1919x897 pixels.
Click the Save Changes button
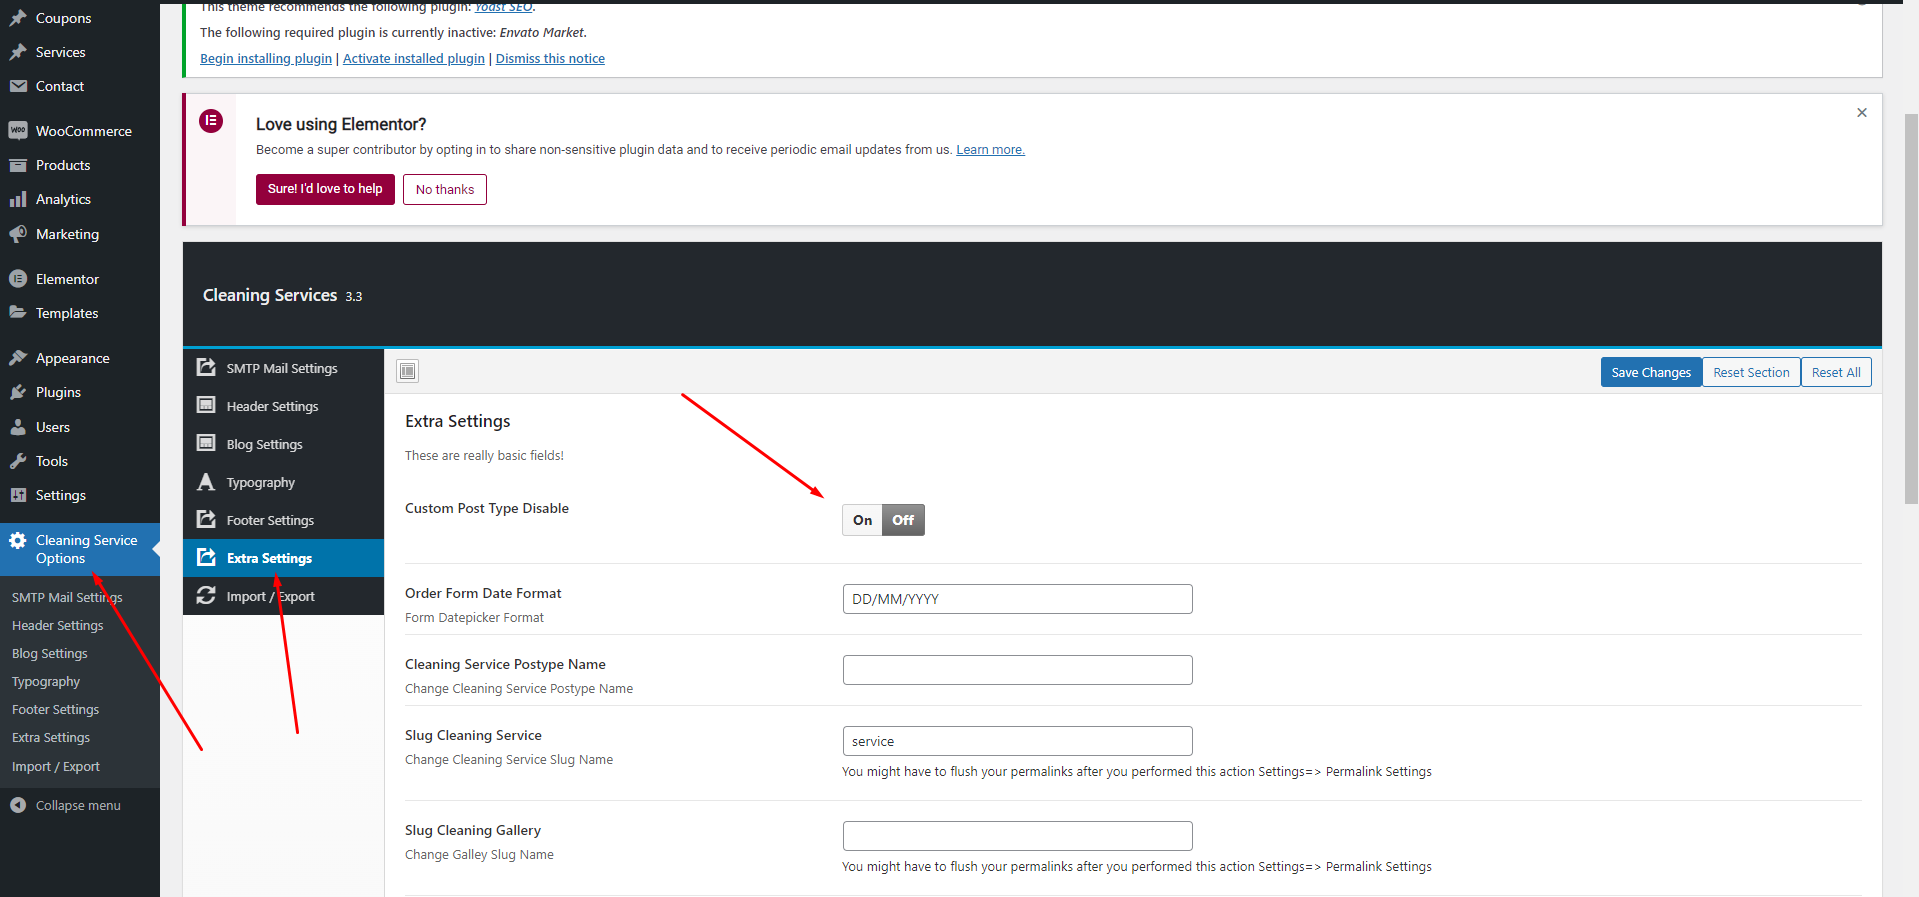pyautogui.click(x=1651, y=372)
